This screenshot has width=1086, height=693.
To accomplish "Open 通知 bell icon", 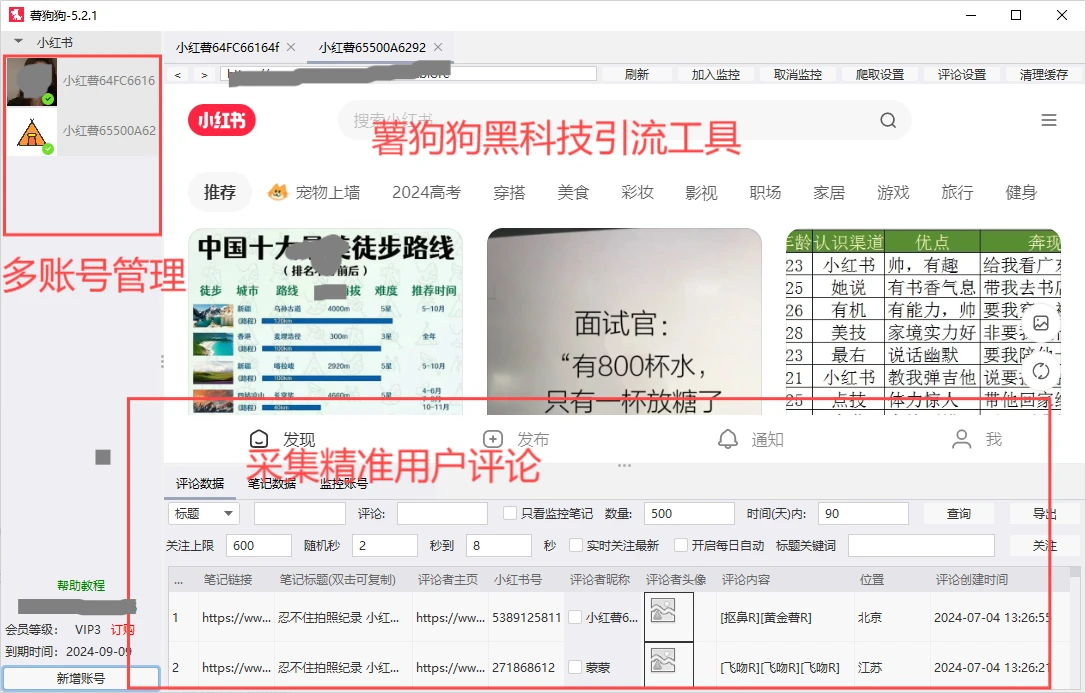I will click(728, 439).
